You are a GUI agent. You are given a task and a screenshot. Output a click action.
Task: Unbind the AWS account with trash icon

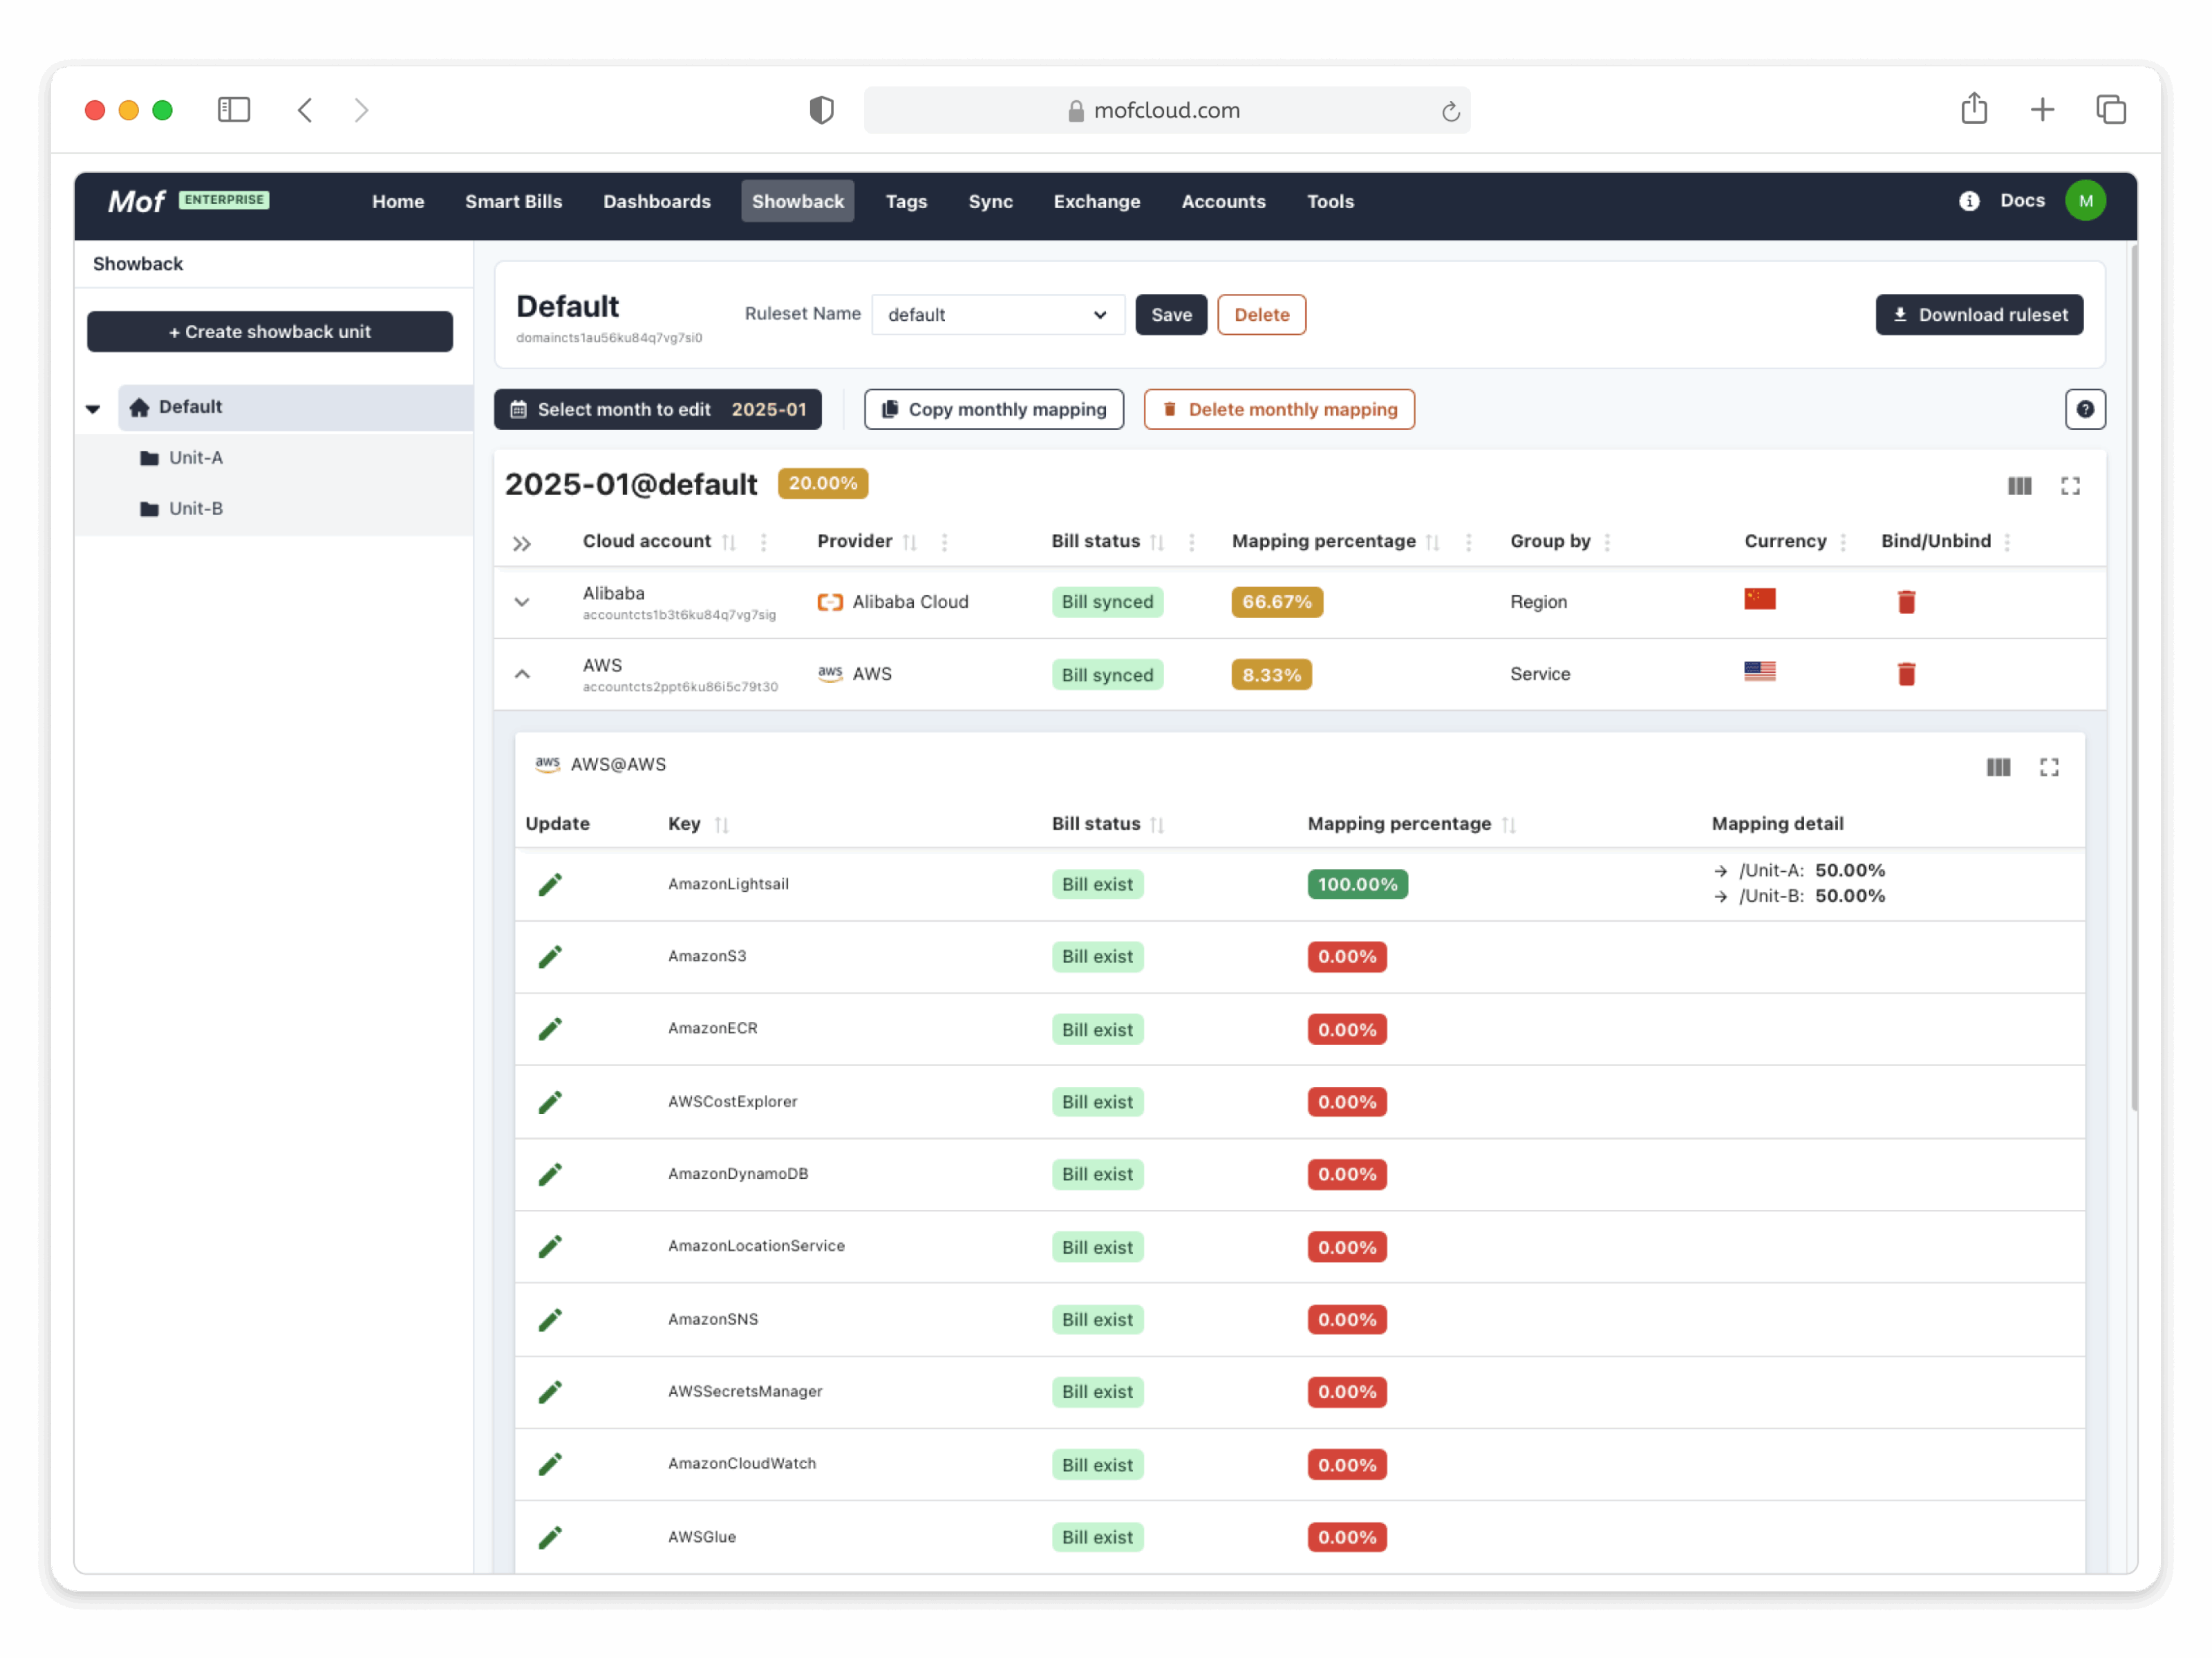1906,674
